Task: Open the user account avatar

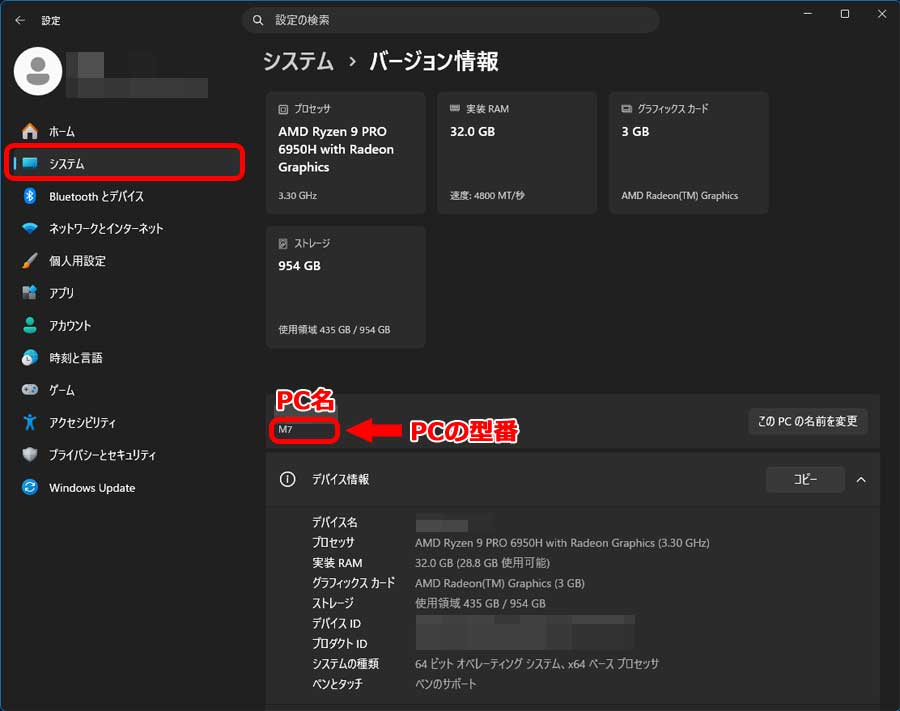Action: click(38, 71)
